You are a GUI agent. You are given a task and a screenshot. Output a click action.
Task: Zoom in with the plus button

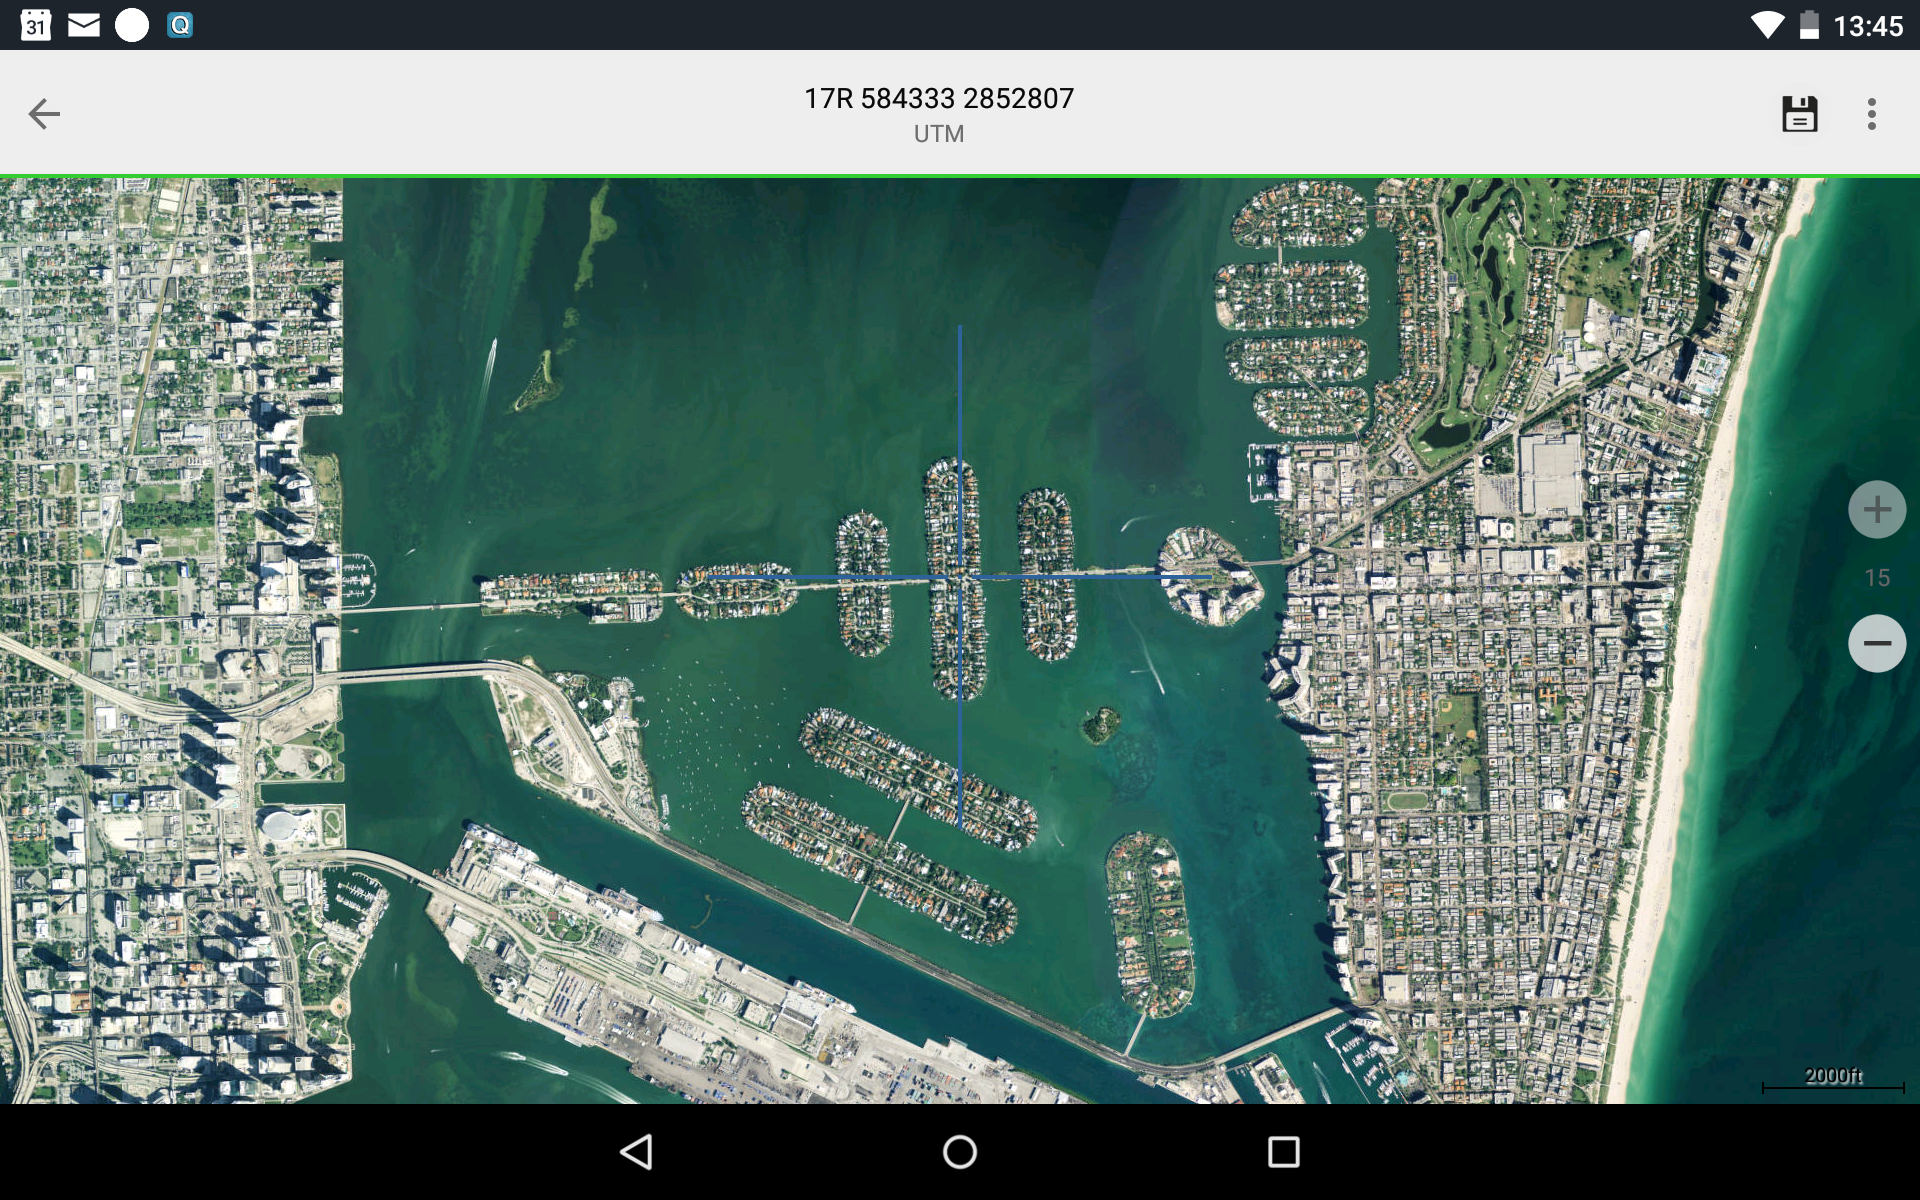point(1876,510)
